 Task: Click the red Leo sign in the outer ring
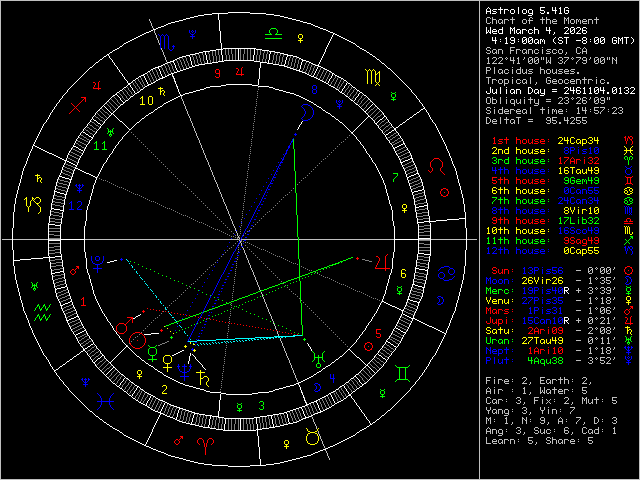tap(437, 166)
